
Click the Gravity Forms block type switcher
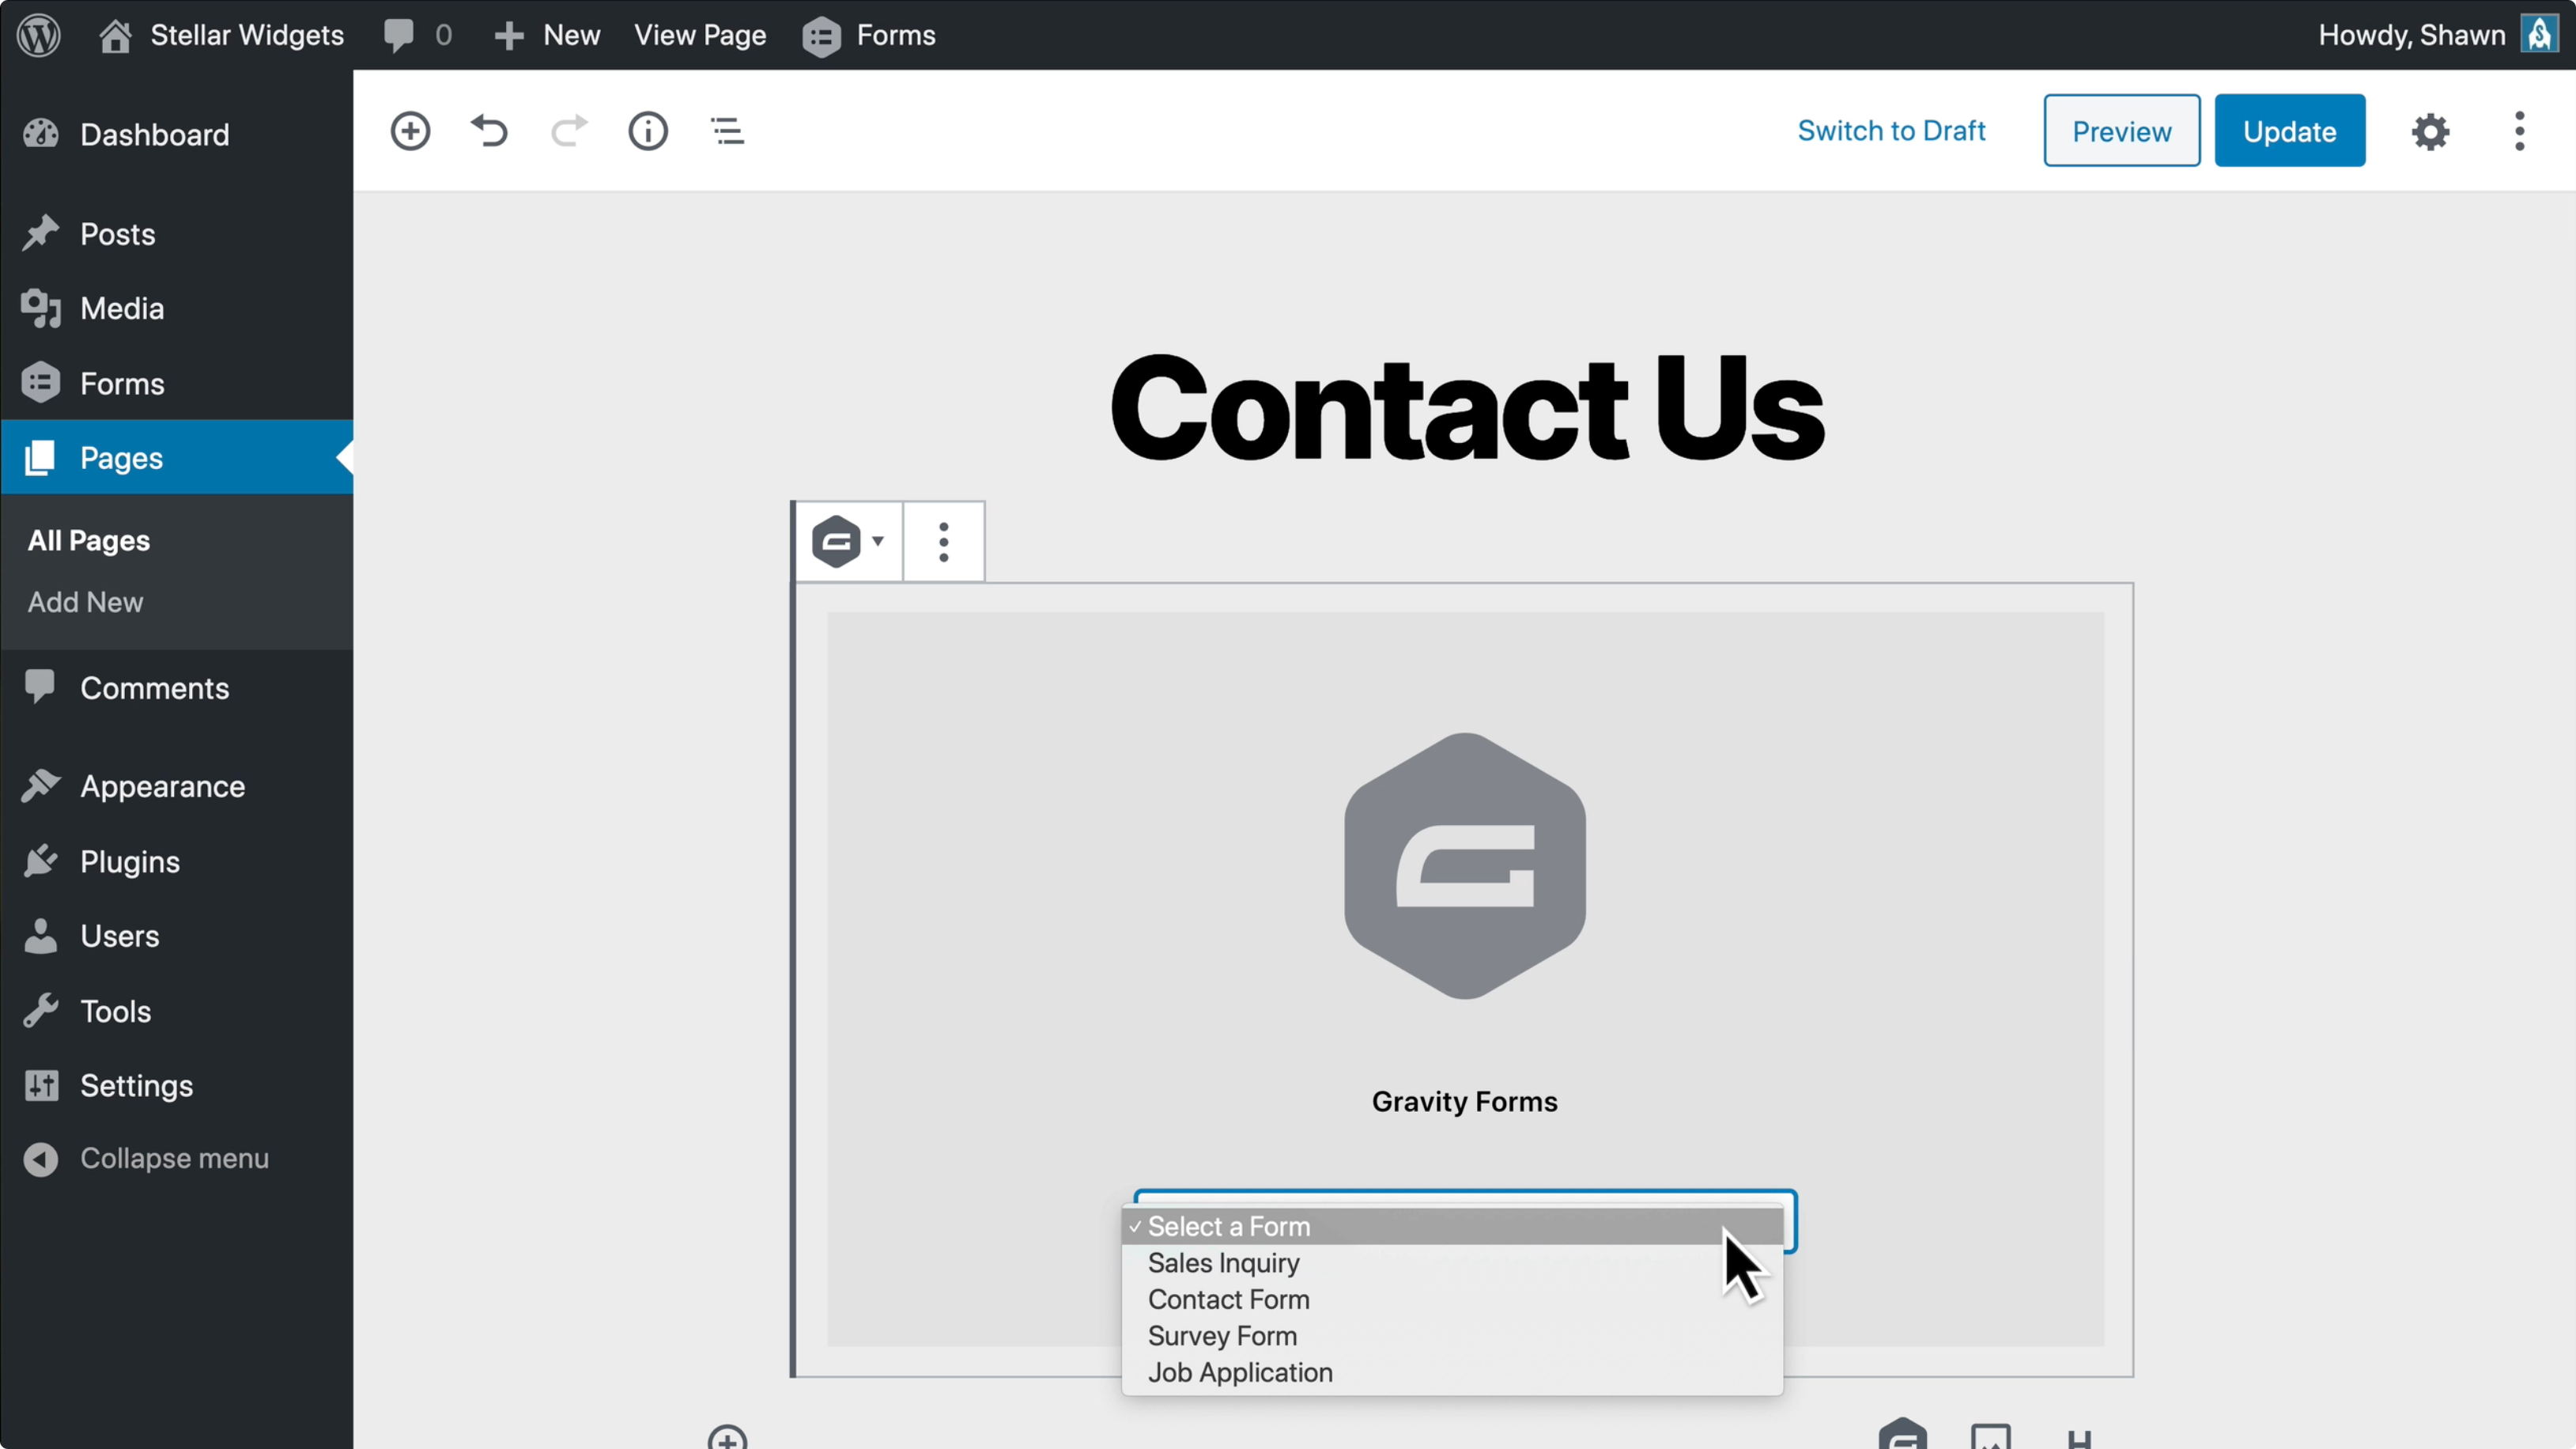[x=847, y=542]
